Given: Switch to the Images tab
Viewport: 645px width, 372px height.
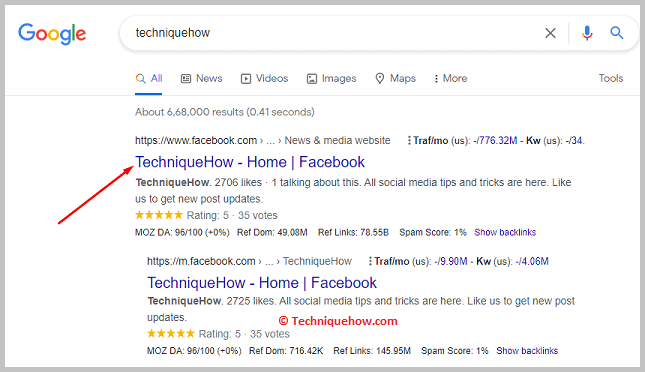Looking at the screenshot, I should (332, 78).
